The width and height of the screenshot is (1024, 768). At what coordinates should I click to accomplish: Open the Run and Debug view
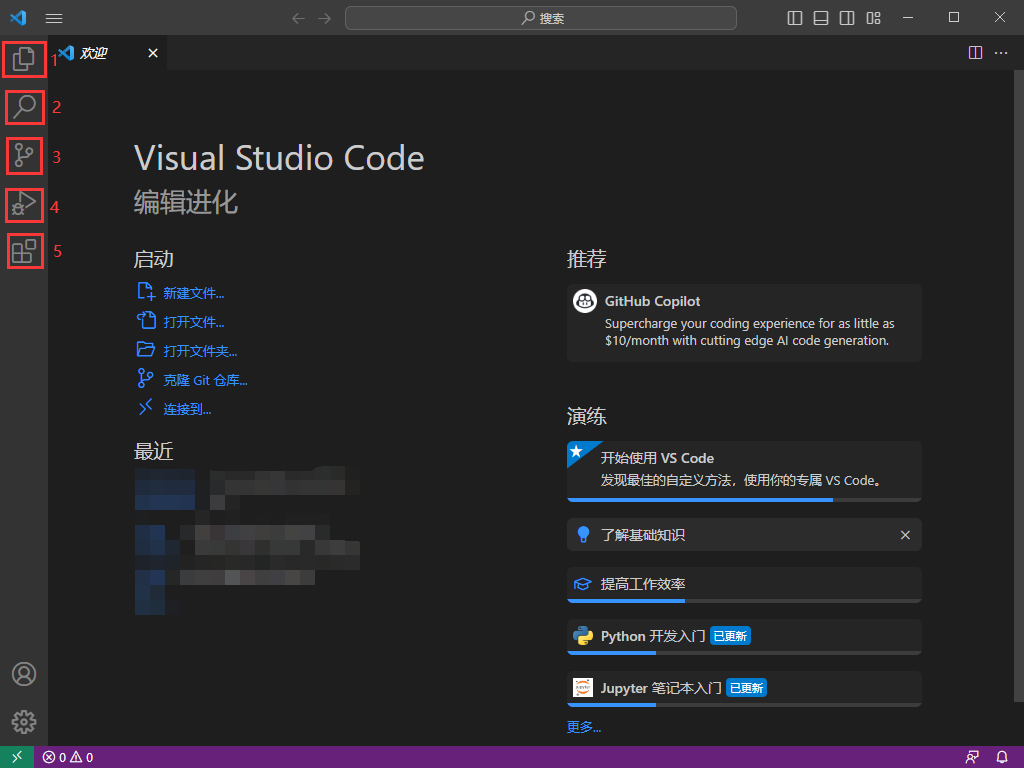click(x=24, y=205)
